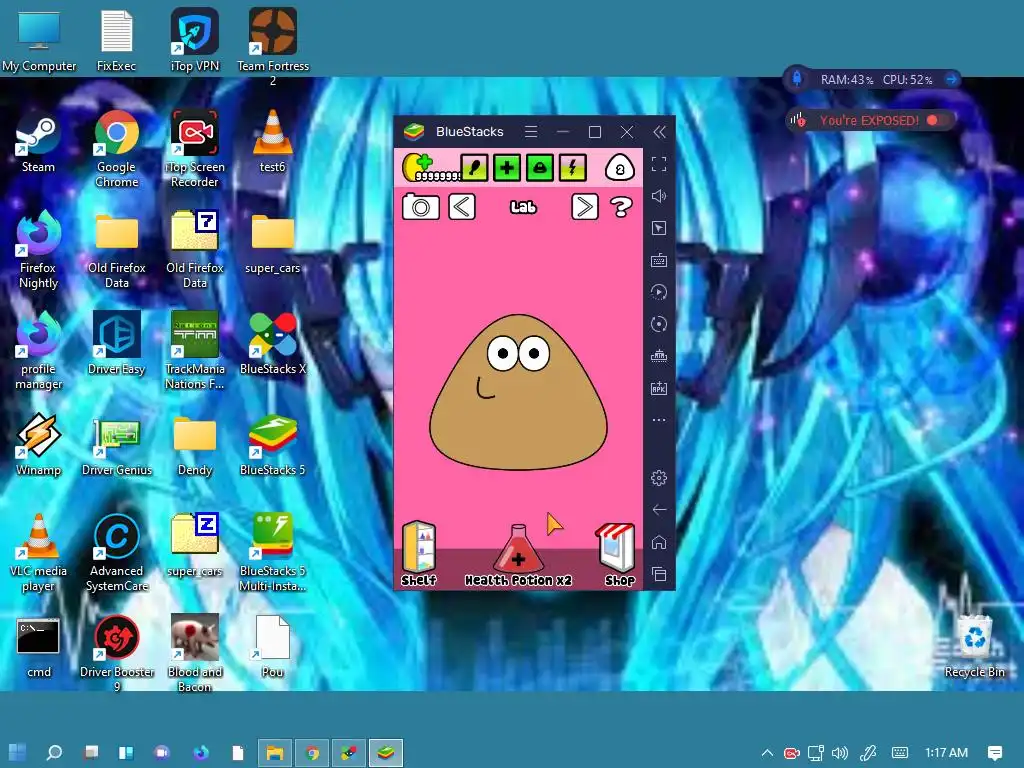Open BlueStacks memory trim icon
This screenshot has height=768, width=1024.
tap(659, 356)
